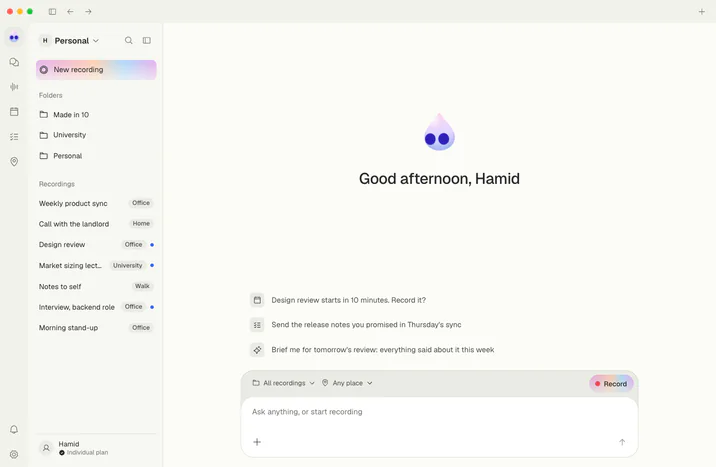Screen dimensions: 716x467
Task: Click the plus attach icon in the prompt box
Action: pyautogui.click(x=257, y=442)
